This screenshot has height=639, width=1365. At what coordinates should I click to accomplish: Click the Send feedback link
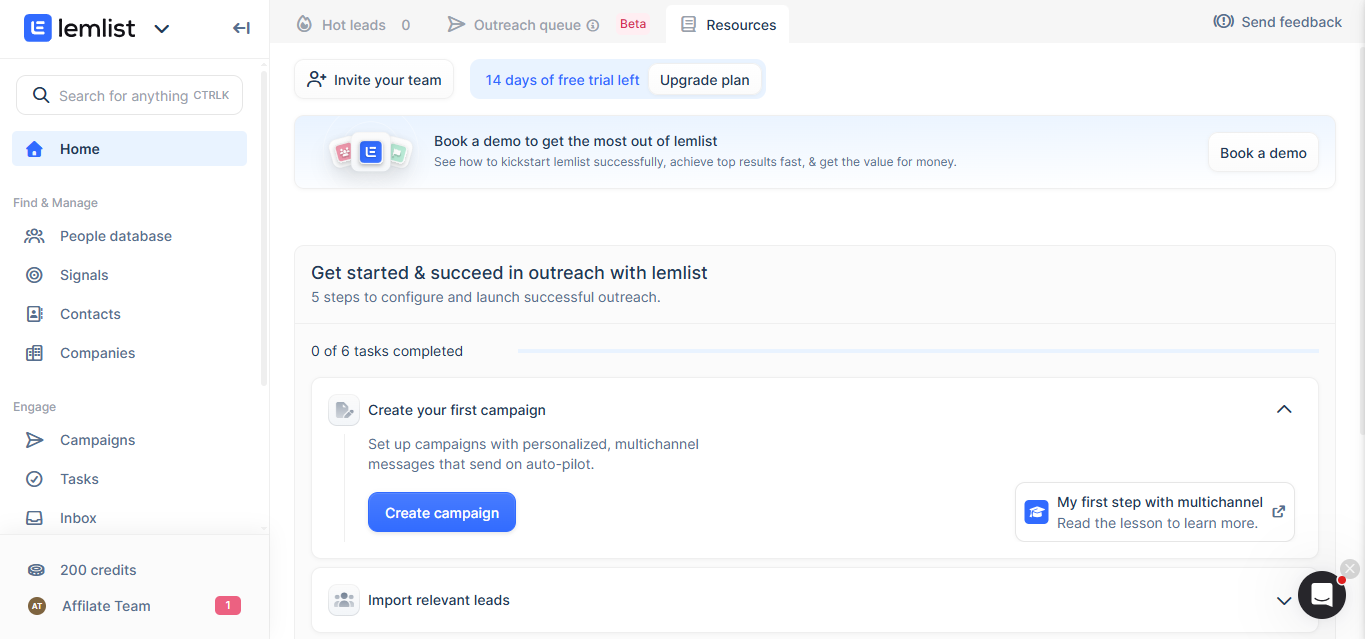[1278, 22]
